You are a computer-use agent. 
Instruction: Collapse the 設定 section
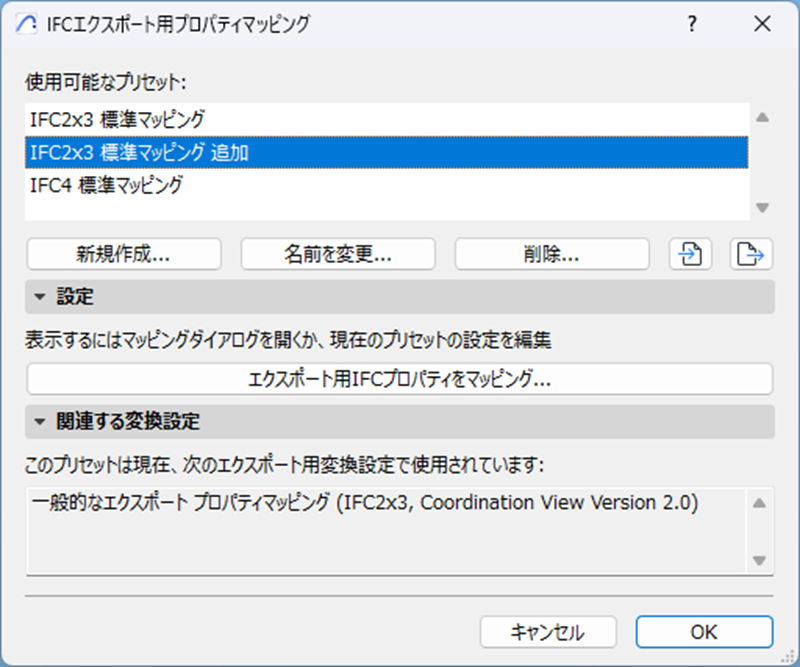click(40, 297)
